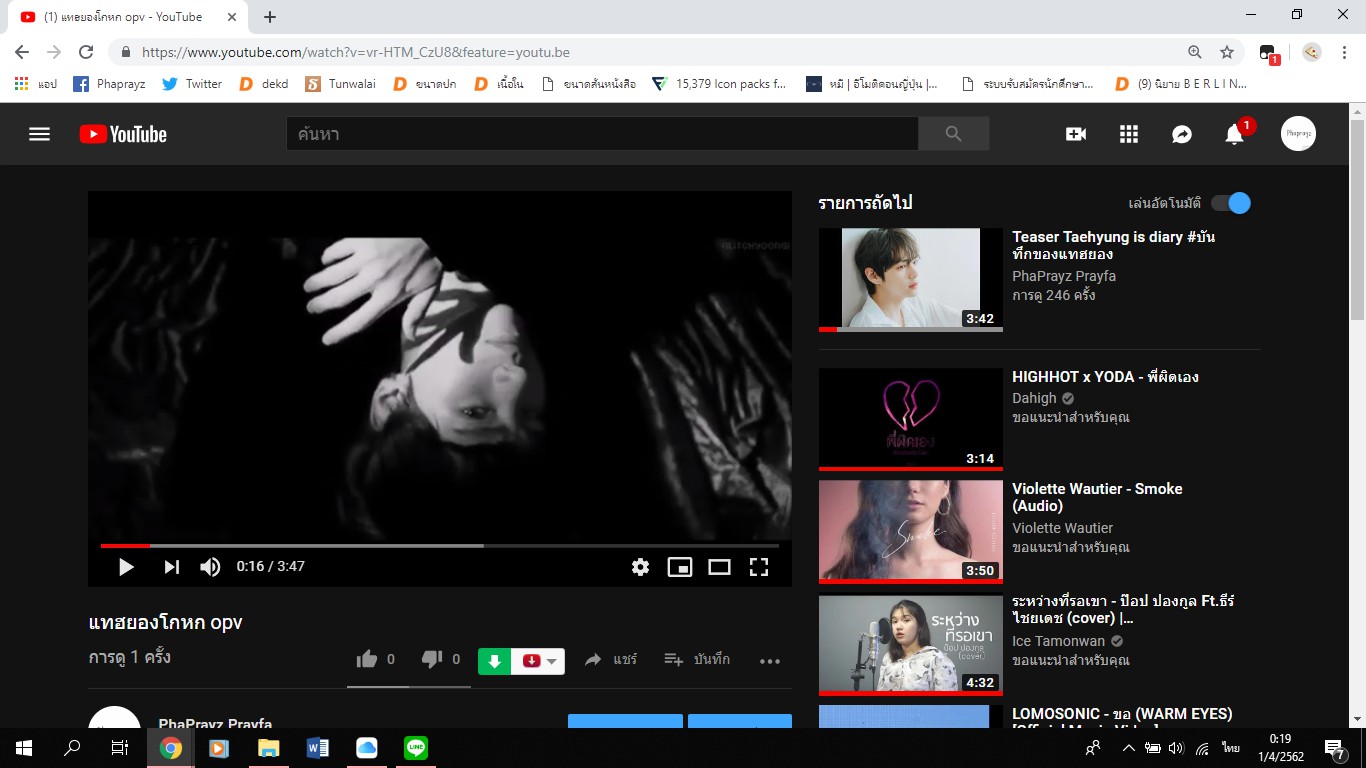Image resolution: width=1366 pixels, height=768 pixels.
Task: Open the Phaprayz account avatar menu
Action: [1298, 134]
